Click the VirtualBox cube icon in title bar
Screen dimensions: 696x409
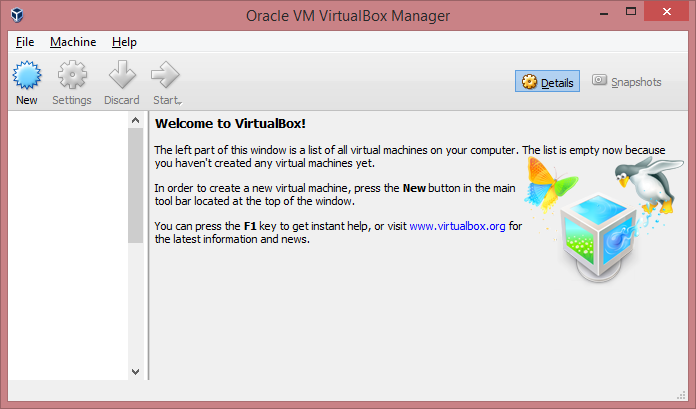(17, 15)
